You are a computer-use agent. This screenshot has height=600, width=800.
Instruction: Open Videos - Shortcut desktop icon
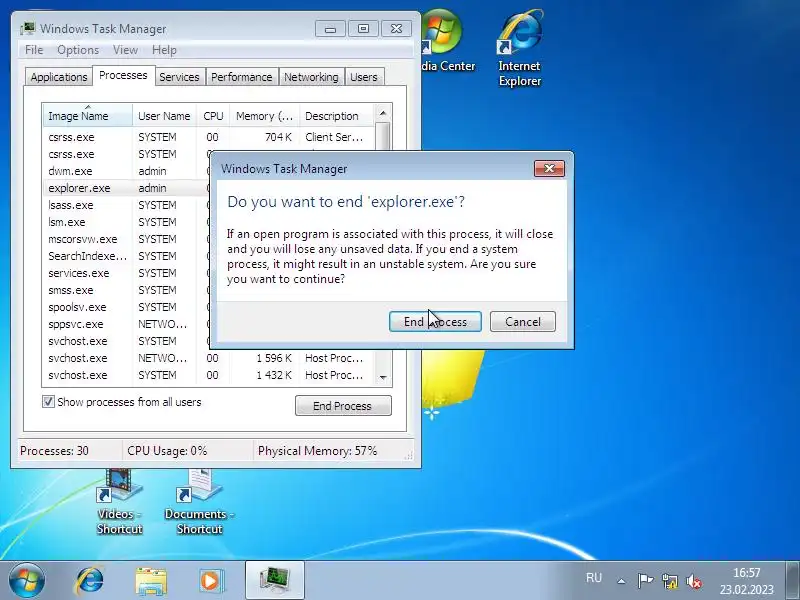pos(119,502)
